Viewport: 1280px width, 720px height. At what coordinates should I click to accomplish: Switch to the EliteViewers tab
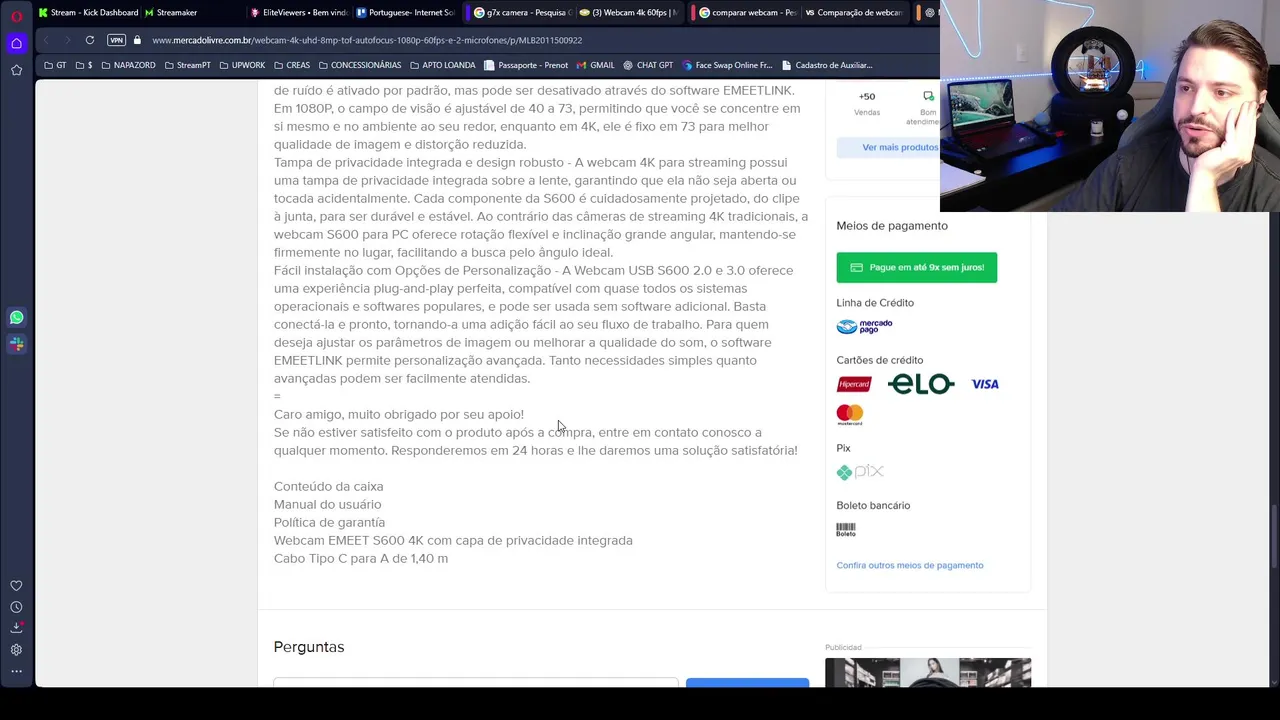tap(300, 13)
